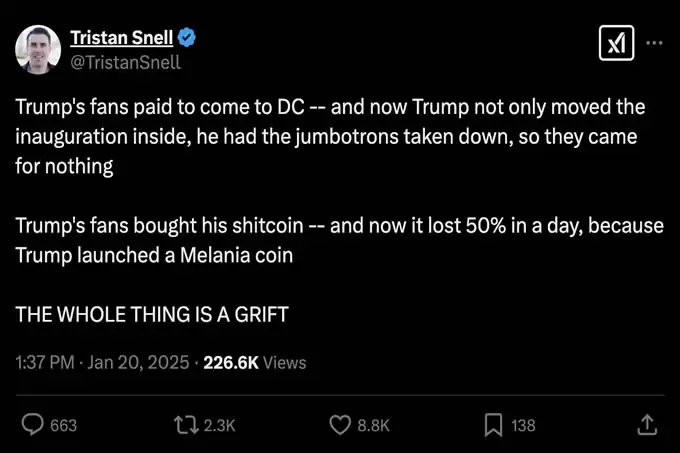Bookmark this tweet using the bookmark icon
Screen dimensions: 680x453
click(x=493, y=425)
